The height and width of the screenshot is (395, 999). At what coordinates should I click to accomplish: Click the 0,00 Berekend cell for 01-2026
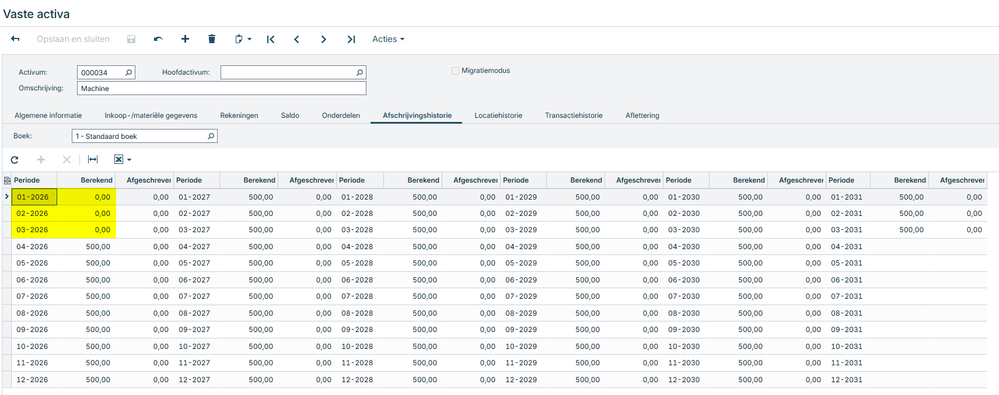coord(87,197)
